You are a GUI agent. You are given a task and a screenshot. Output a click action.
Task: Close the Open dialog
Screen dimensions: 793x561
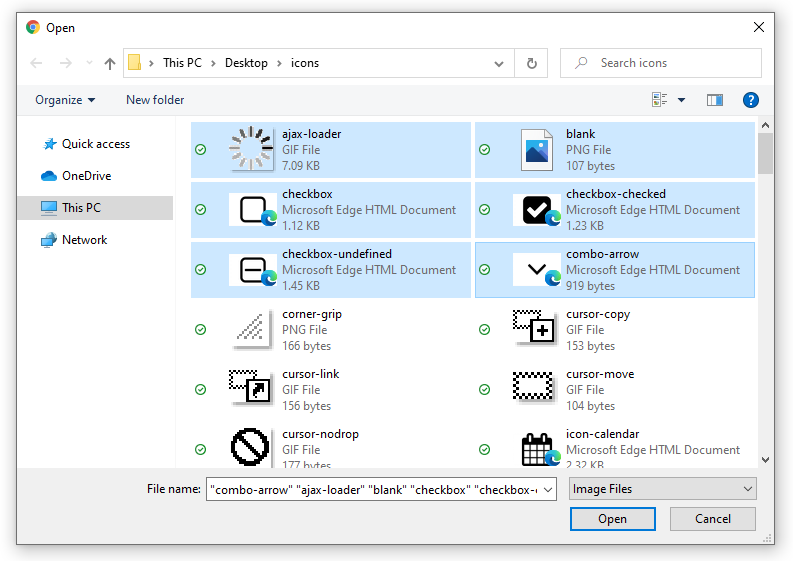pyautogui.click(x=759, y=27)
